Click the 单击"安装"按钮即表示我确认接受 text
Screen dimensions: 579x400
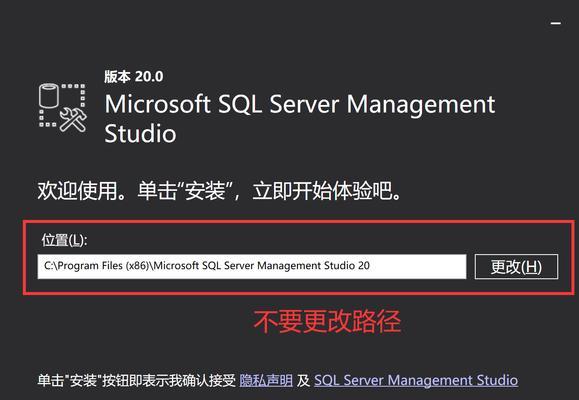137,380
